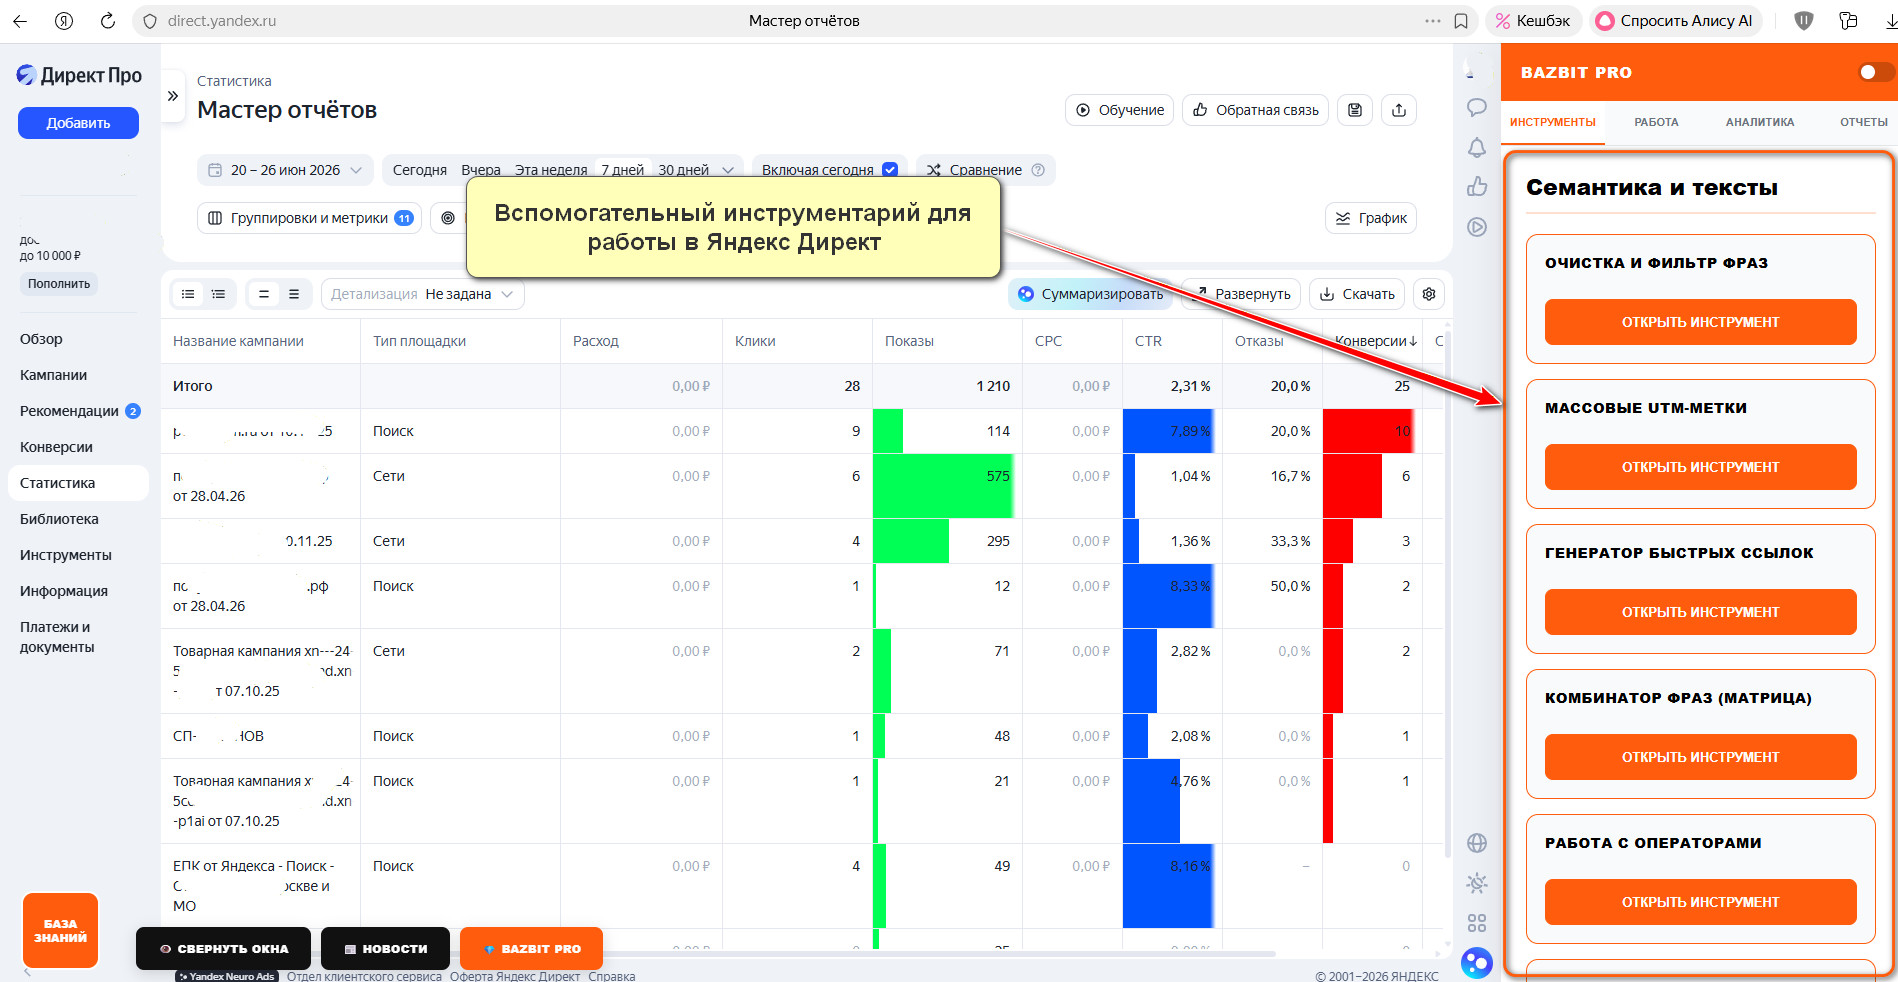
Task: Open the Детализация dropdown
Action: click(422, 294)
